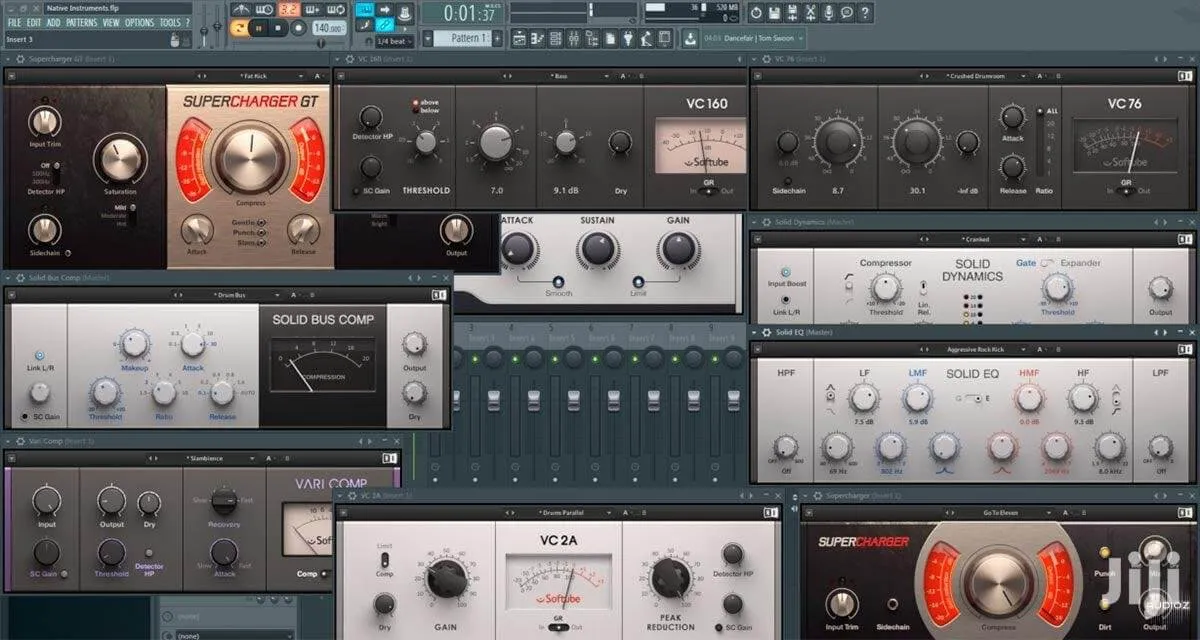Click the microphone recording icon in the toolbar

(x=829, y=13)
